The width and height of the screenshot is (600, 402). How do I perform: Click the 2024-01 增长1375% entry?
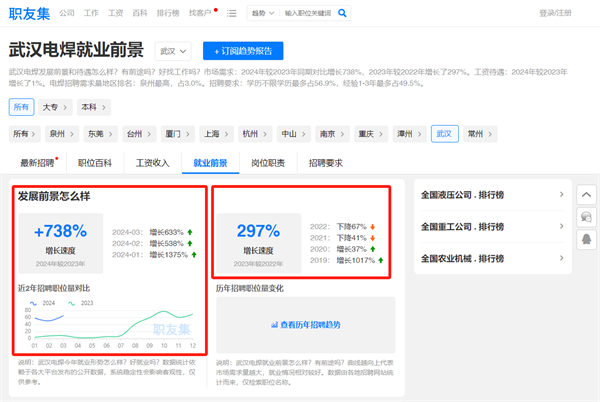pyautogui.click(x=154, y=255)
